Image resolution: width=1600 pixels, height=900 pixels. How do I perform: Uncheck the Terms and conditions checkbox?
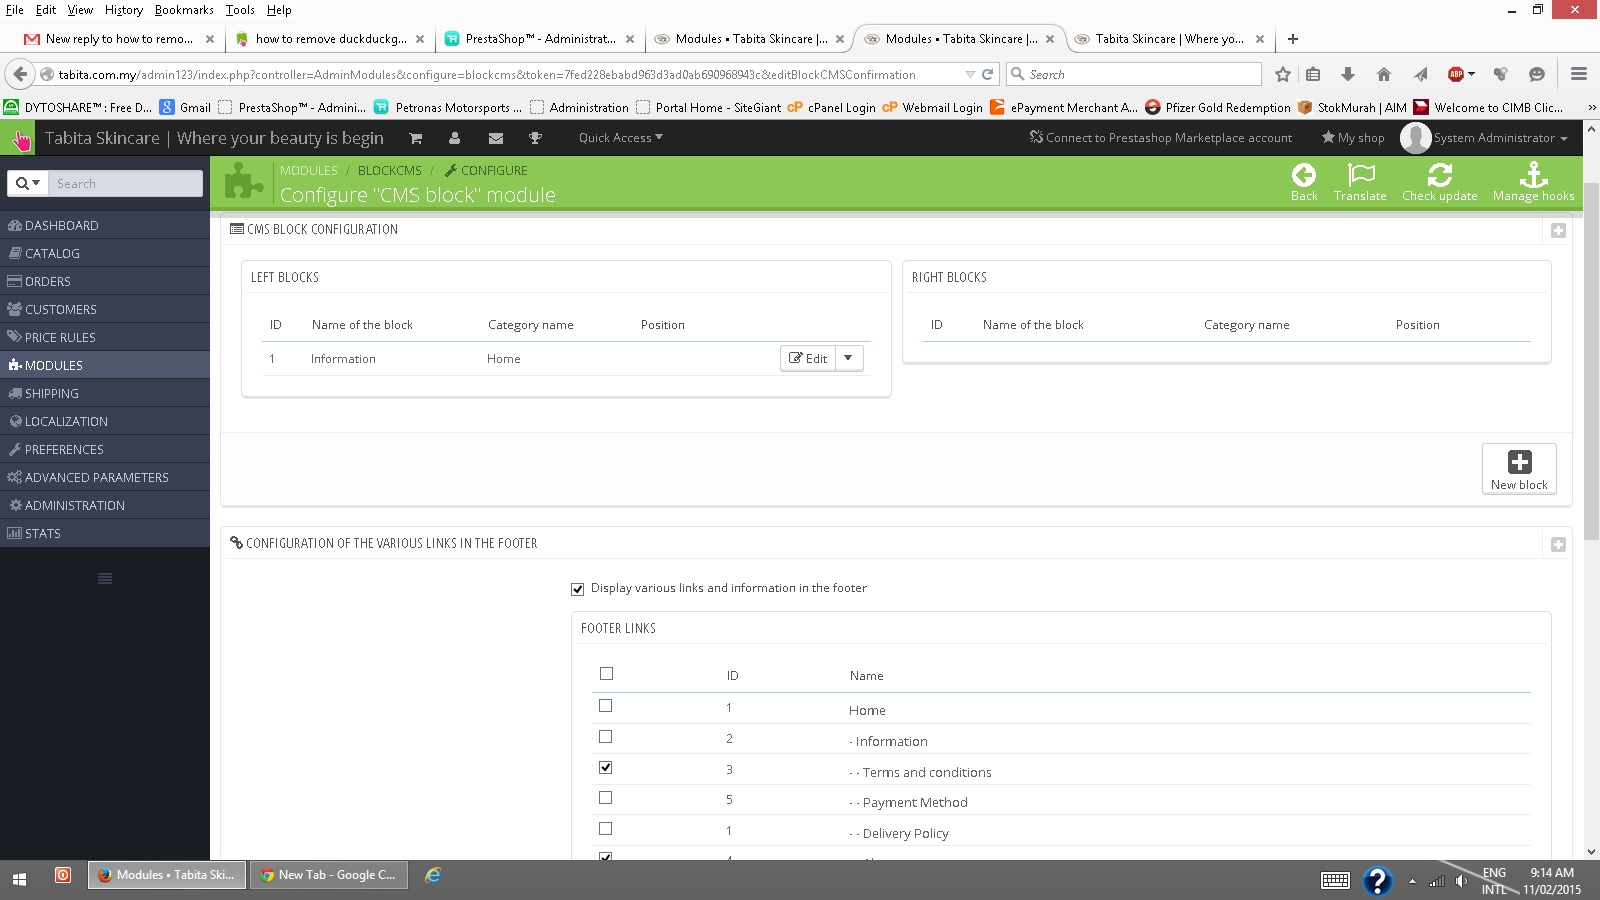[605, 767]
